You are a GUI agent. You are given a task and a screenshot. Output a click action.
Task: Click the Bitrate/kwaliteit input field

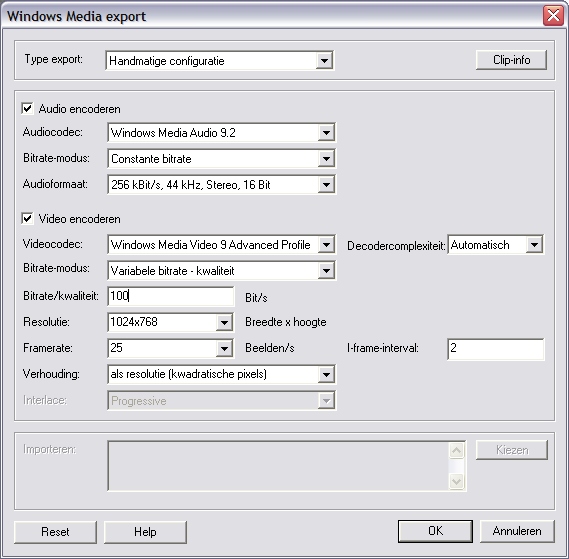click(171, 296)
